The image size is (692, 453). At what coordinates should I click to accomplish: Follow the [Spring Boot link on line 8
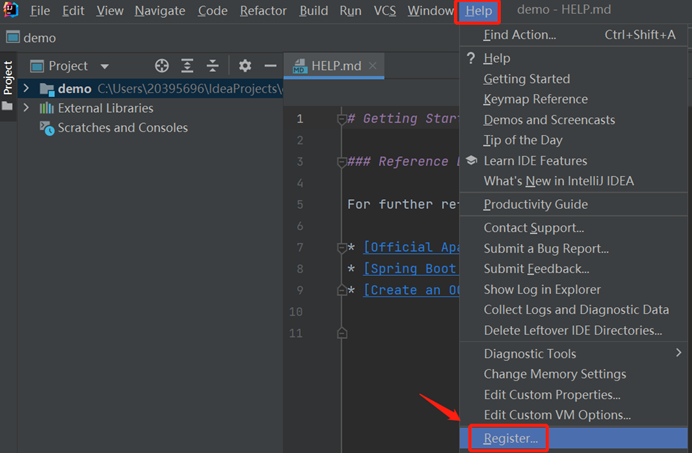click(410, 268)
